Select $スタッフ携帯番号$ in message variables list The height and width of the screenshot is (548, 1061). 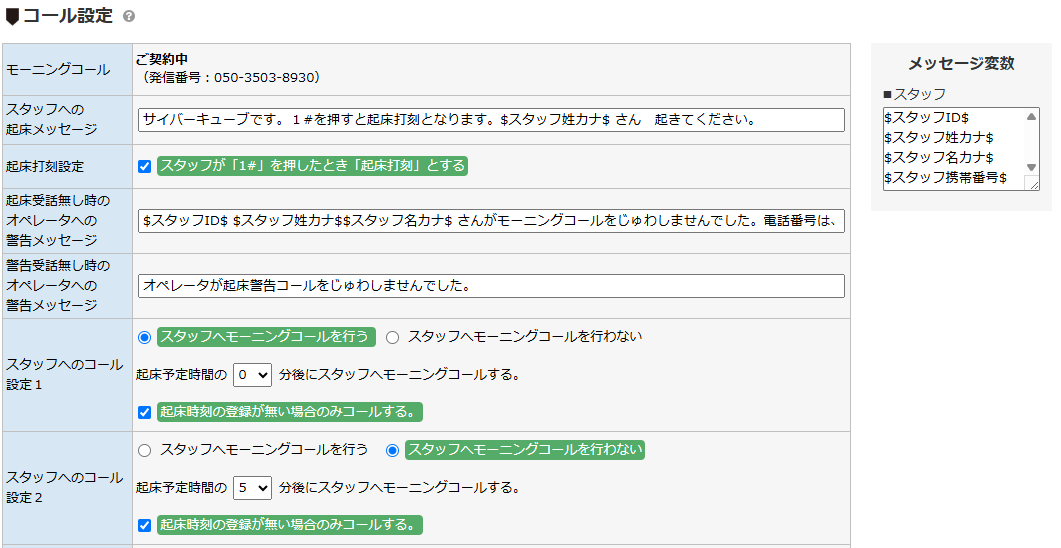pyautogui.click(x=945, y=178)
